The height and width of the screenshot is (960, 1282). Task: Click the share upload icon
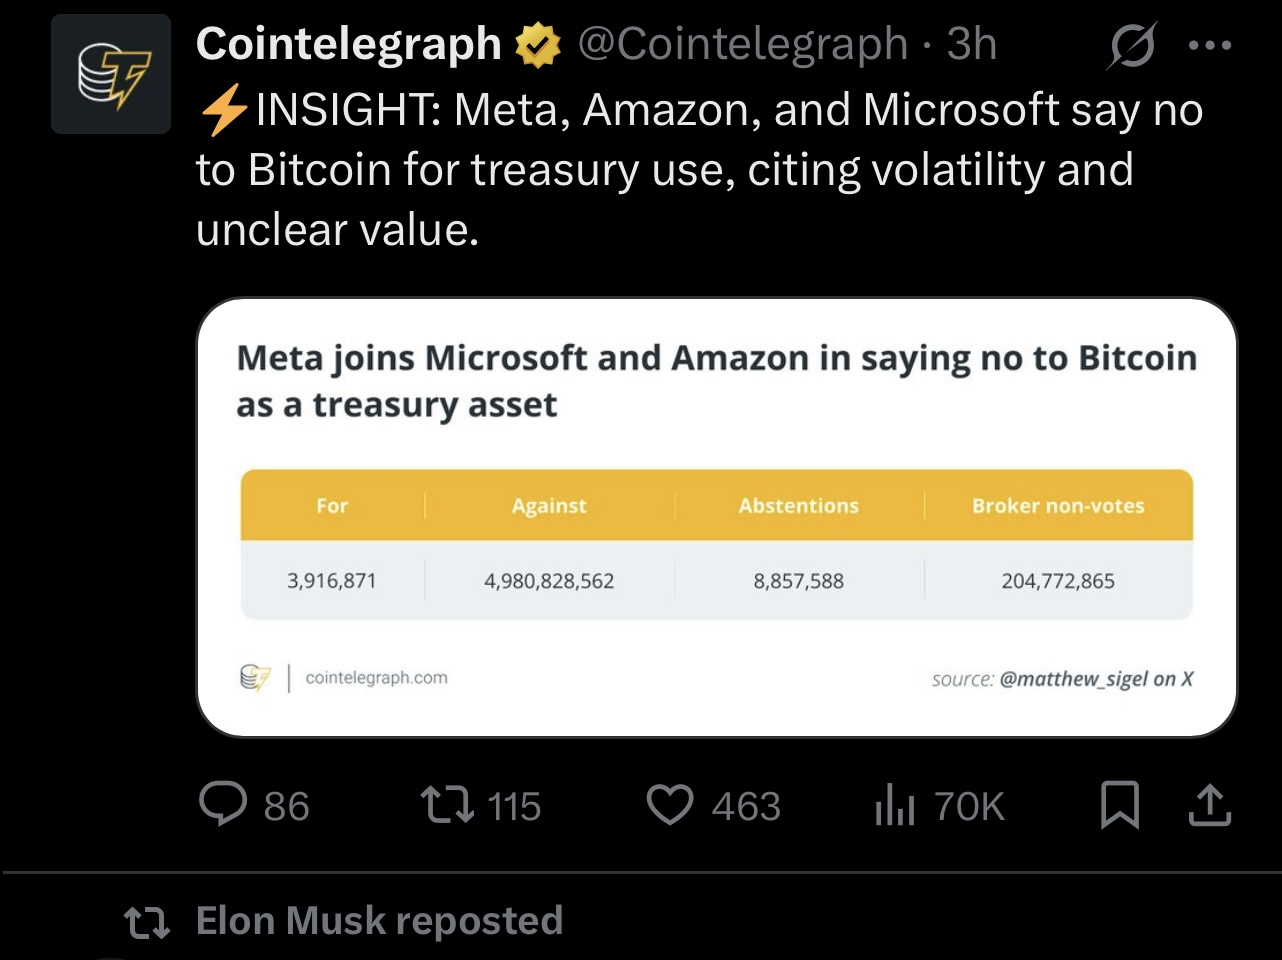[x=1210, y=805]
